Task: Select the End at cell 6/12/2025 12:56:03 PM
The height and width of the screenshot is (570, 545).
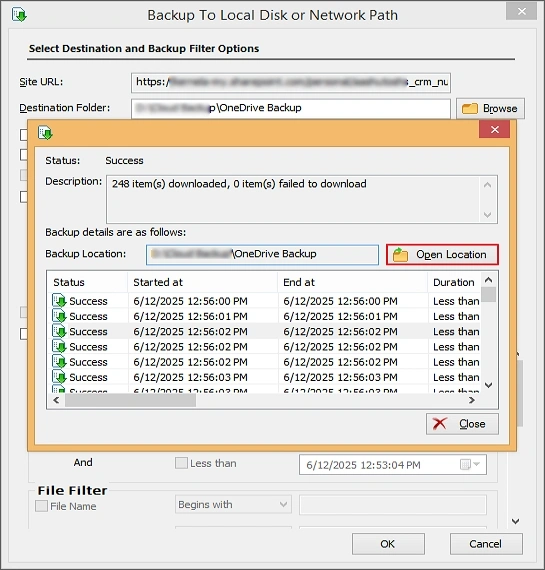Action: [x=340, y=377]
